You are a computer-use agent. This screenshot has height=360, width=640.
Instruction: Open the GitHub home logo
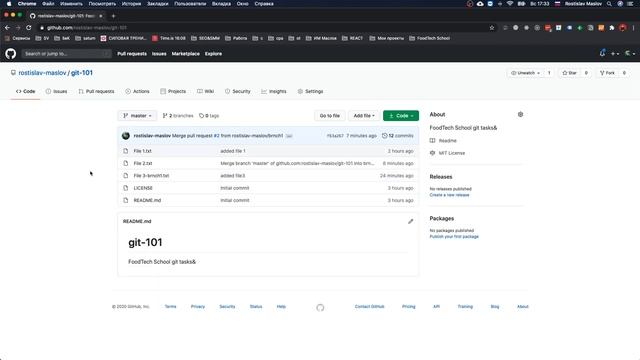click(x=11, y=53)
